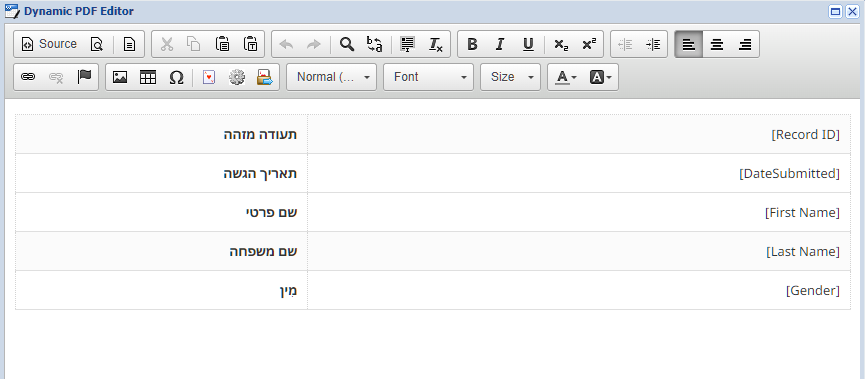Click the Remove Format icon
The image size is (865, 379).
click(x=436, y=44)
